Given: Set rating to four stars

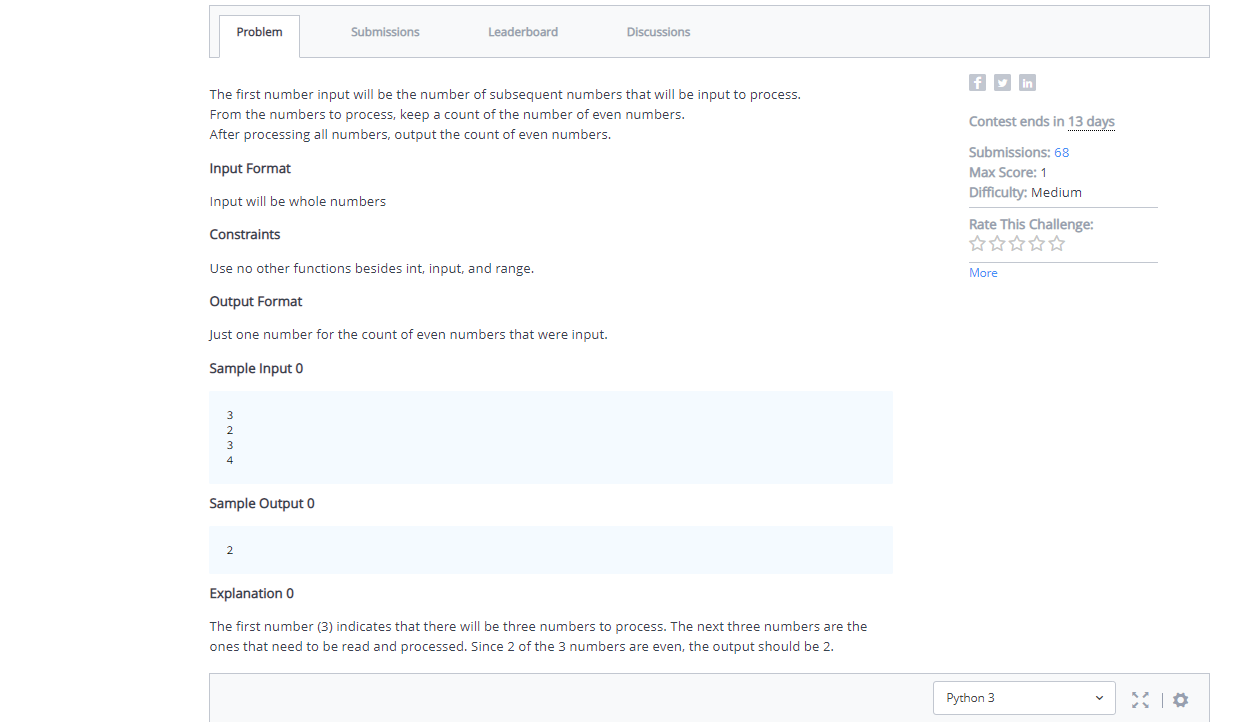Looking at the screenshot, I should coord(1036,243).
